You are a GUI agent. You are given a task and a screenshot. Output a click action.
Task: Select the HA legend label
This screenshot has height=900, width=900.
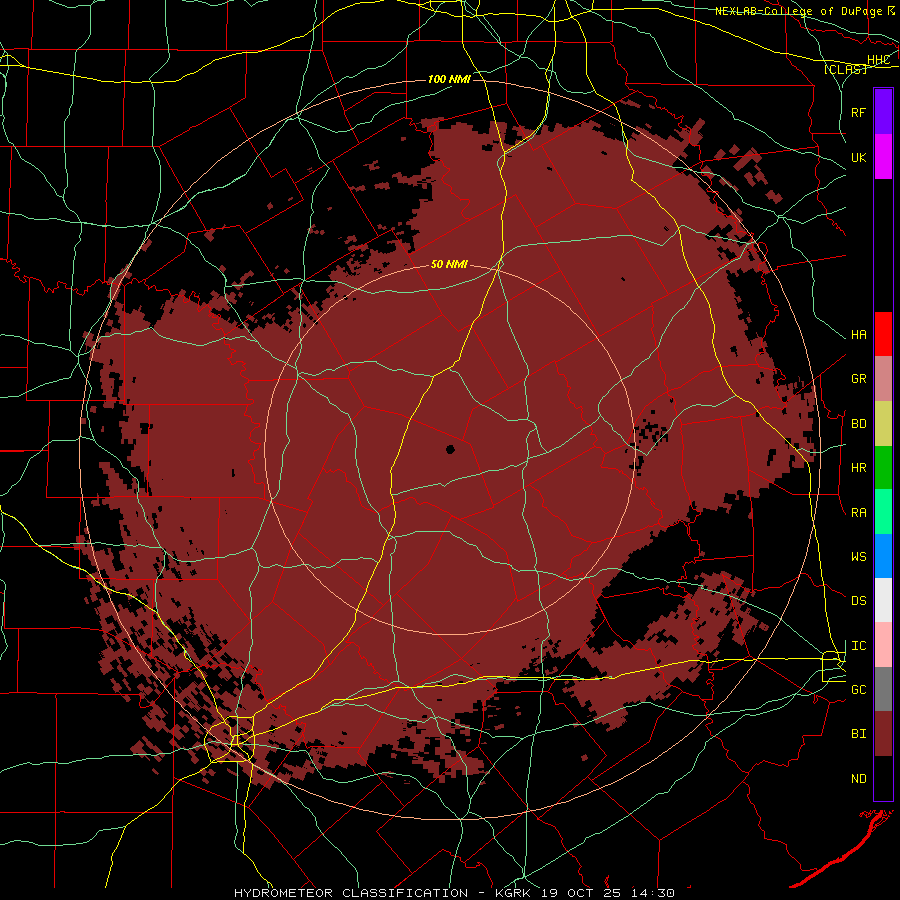point(859,335)
